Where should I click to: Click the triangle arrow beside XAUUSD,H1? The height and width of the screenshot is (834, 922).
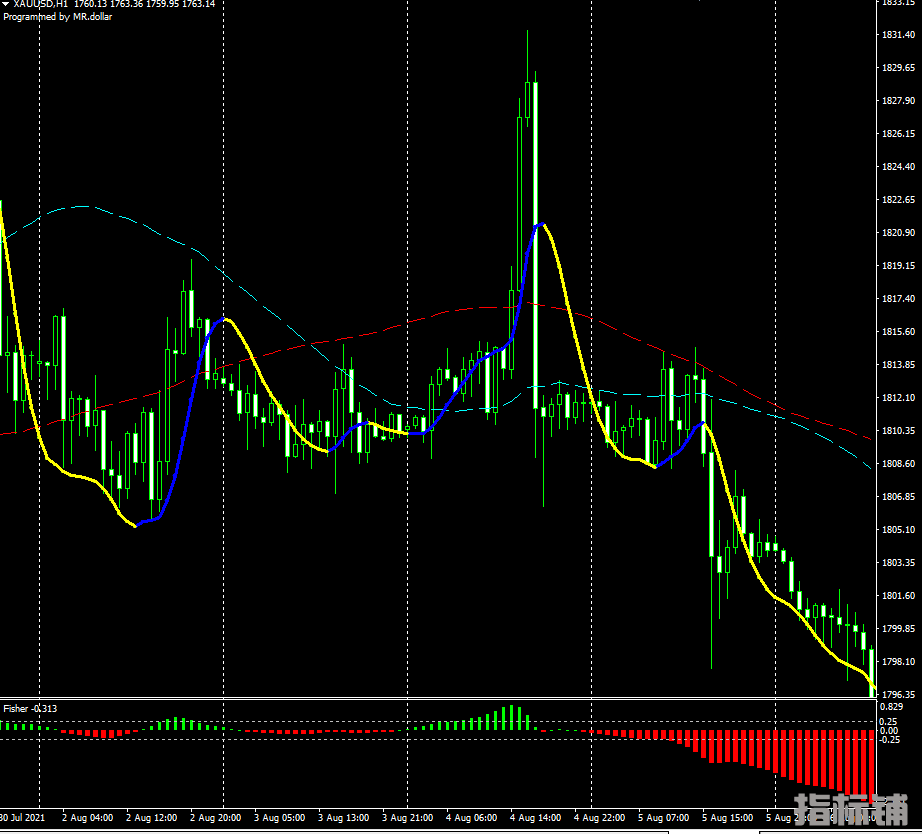6,4
